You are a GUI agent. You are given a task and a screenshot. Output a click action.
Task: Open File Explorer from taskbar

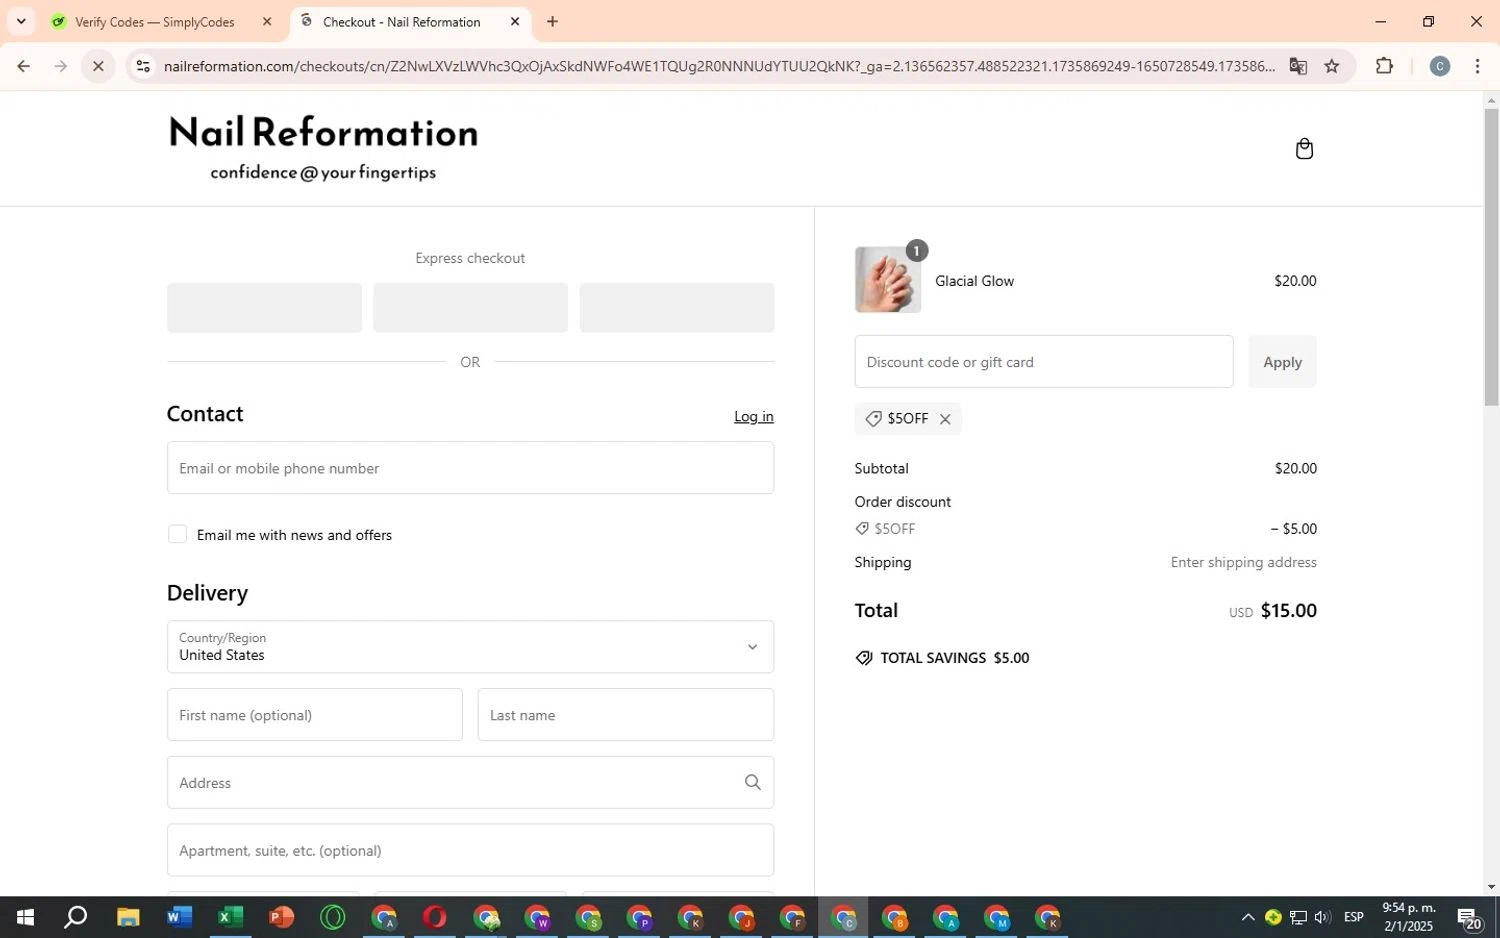(128, 917)
